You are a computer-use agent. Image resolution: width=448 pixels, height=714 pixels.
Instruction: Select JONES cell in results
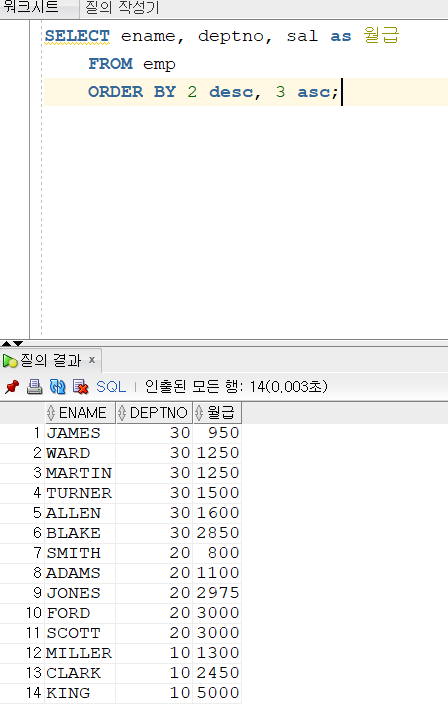tap(80, 593)
